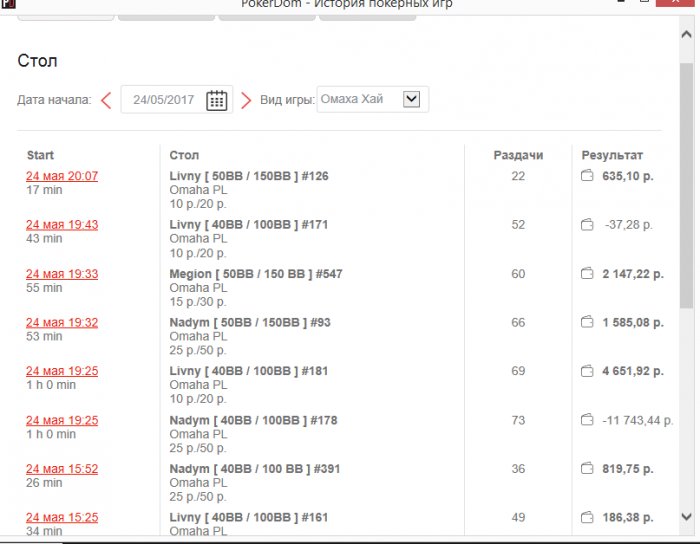Click wallet icon next to 819,75 р.
The height and width of the screenshot is (544, 700).
click(x=587, y=468)
